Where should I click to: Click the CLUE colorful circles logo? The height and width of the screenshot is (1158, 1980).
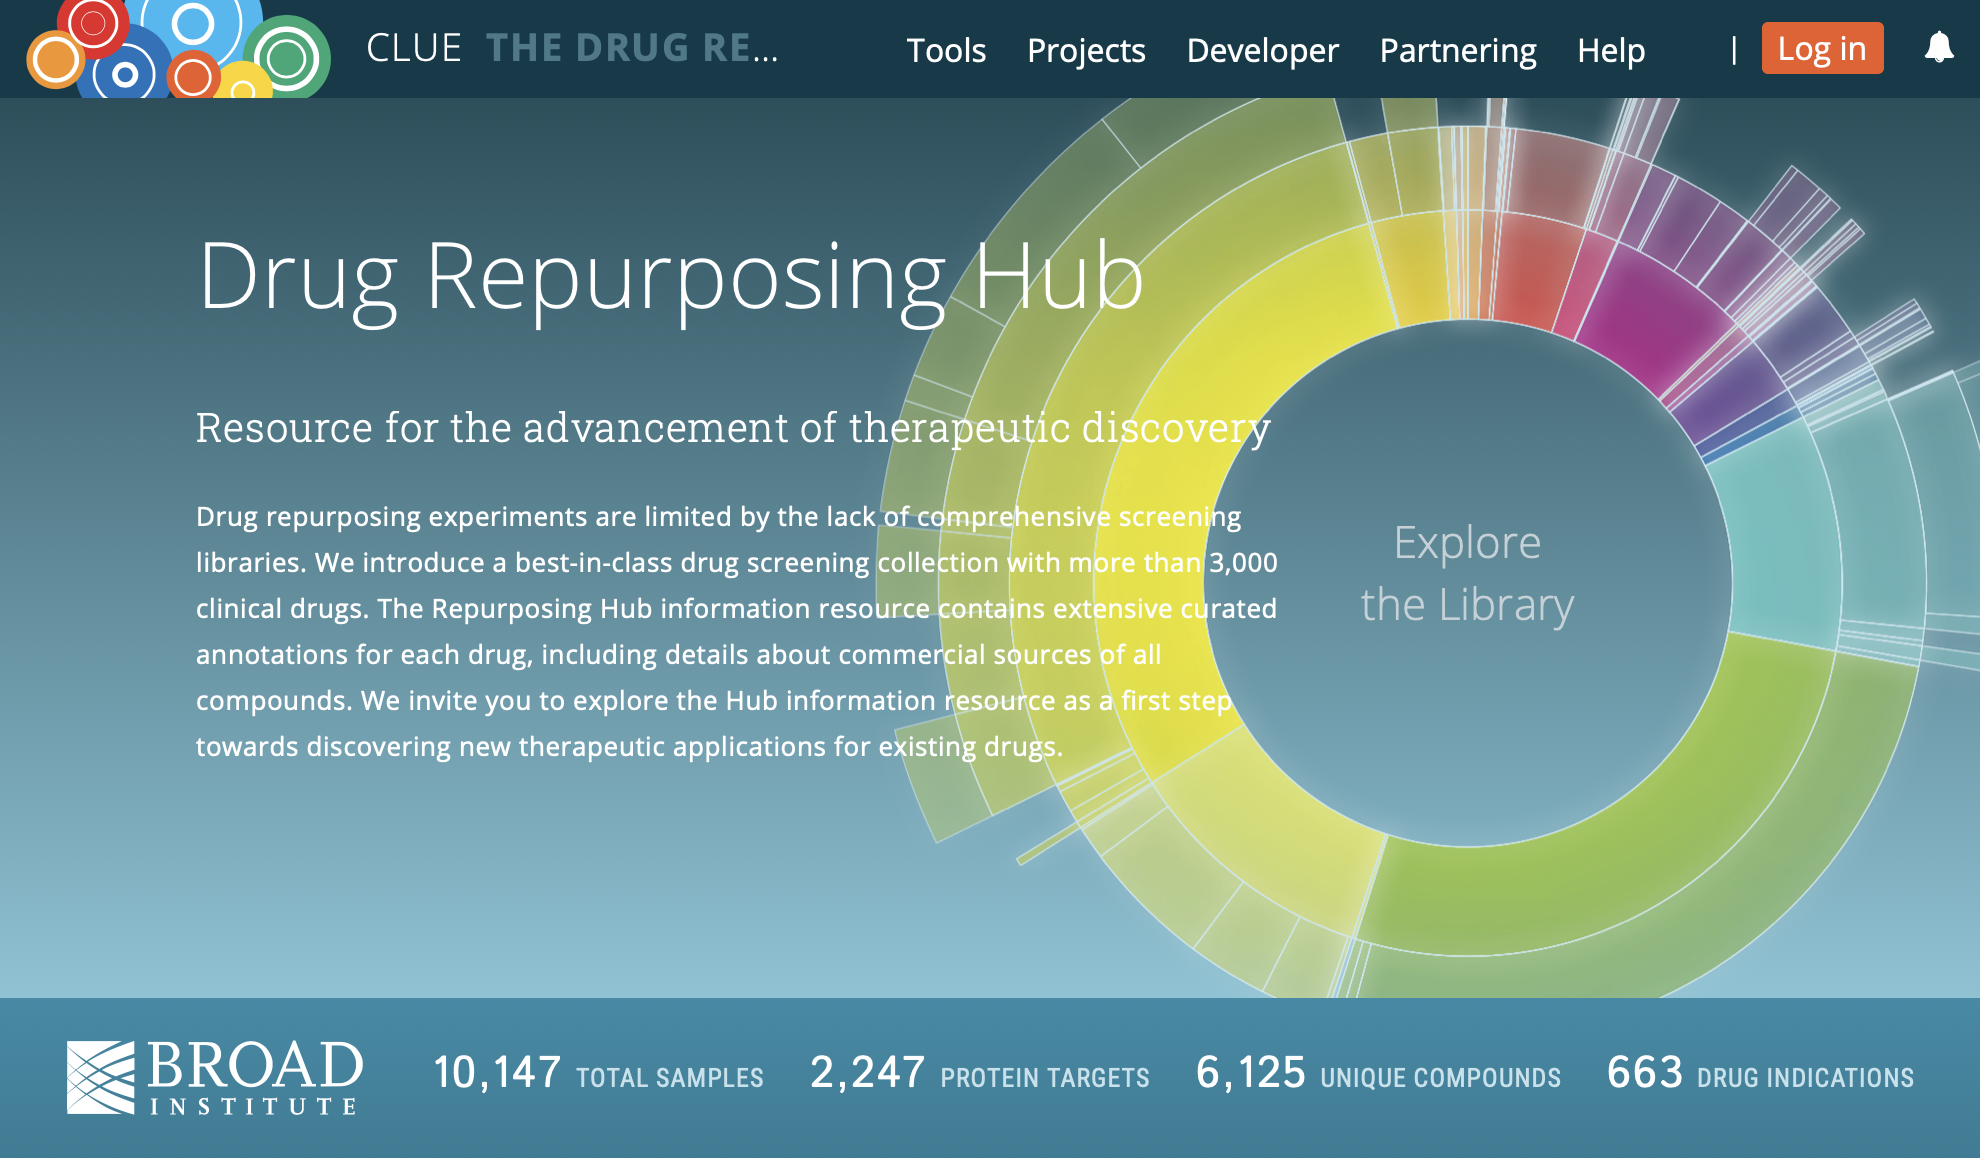pos(178,49)
